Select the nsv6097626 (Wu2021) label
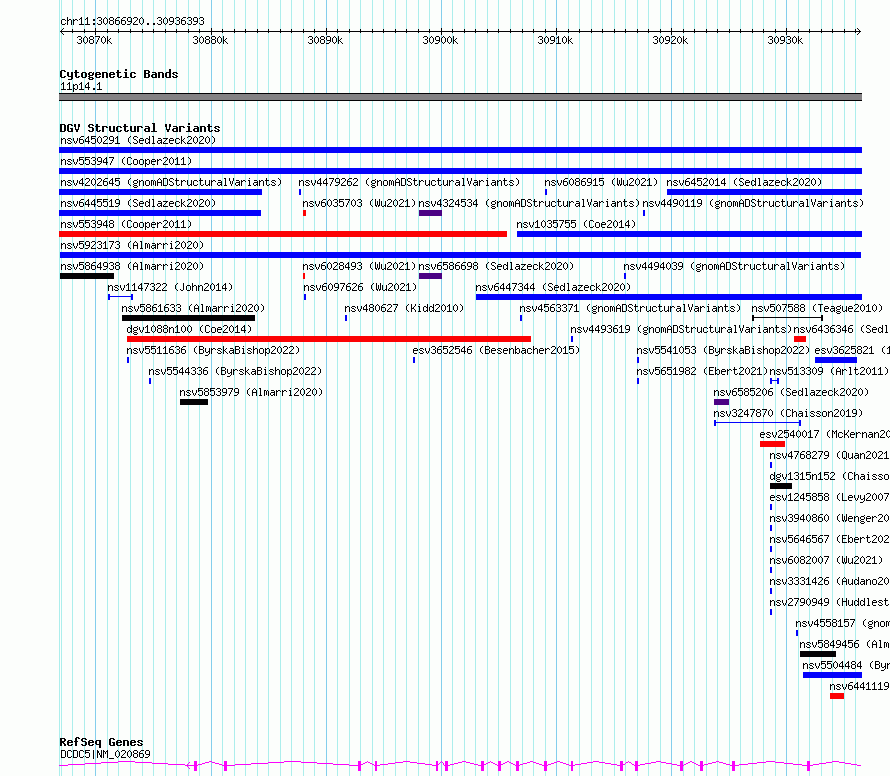Image resolution: width=890 pixels, height=776 pixels. tap(360, 287)
